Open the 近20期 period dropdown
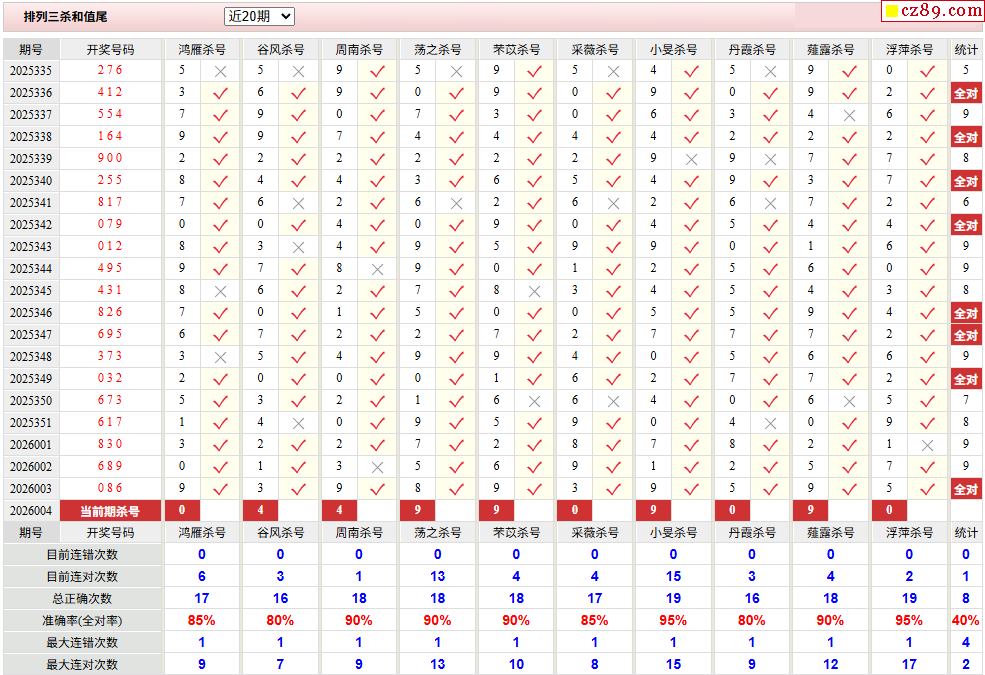This screenshot has height=675, width=985. pyautogui.click(x=259, y=16)
